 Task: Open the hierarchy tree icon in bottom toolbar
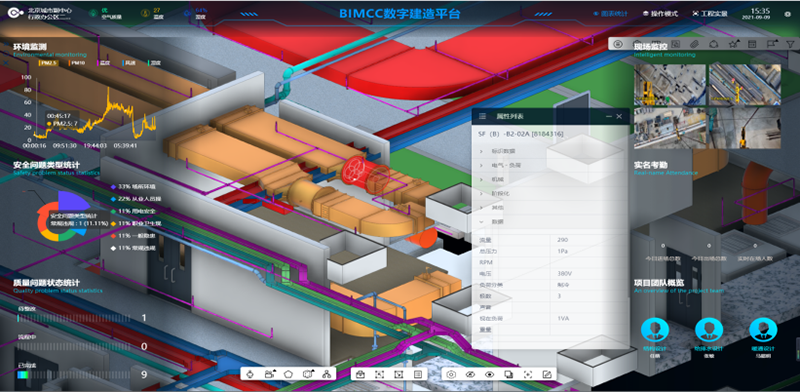pyautogui.click(x=327, y=374)
